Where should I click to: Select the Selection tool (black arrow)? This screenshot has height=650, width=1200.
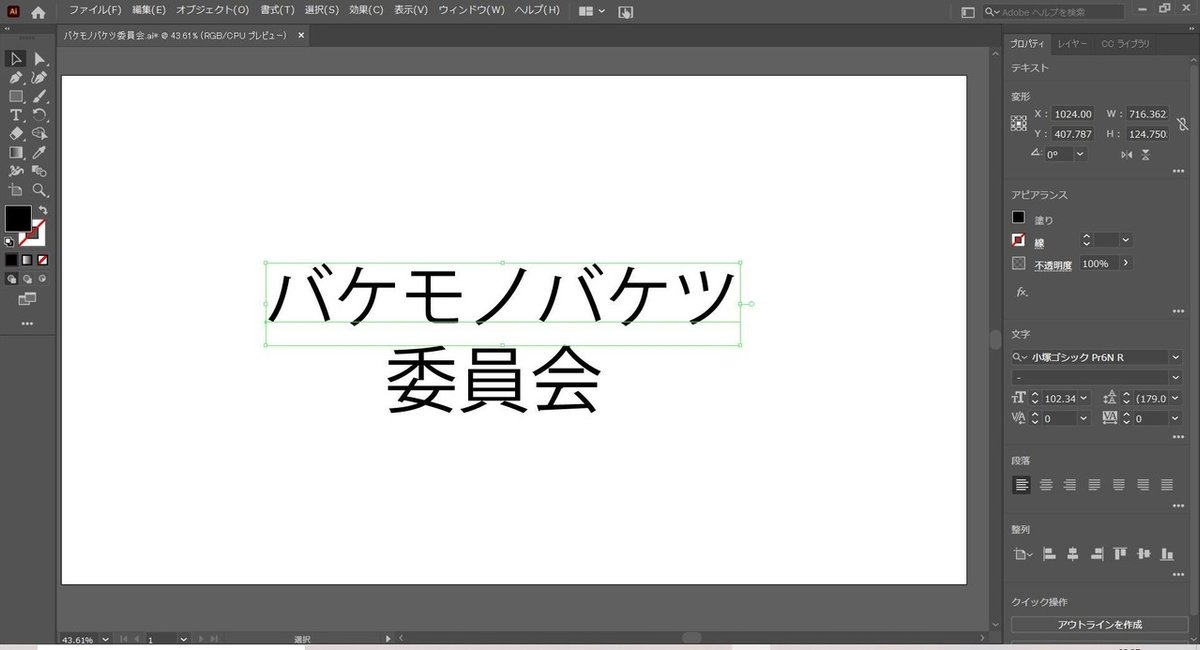16,59
